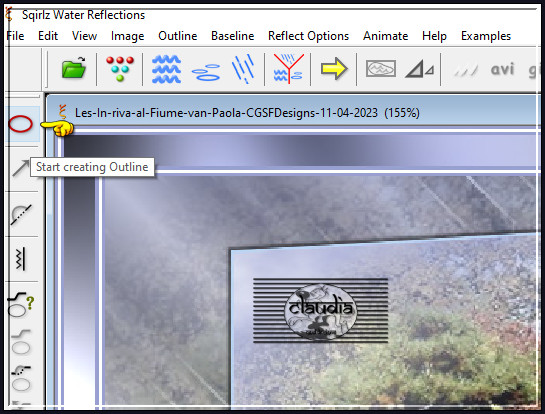This screenshot has height=414, width=545.
Task: Click the outline help question mark icon
Action: pos(21,305)
